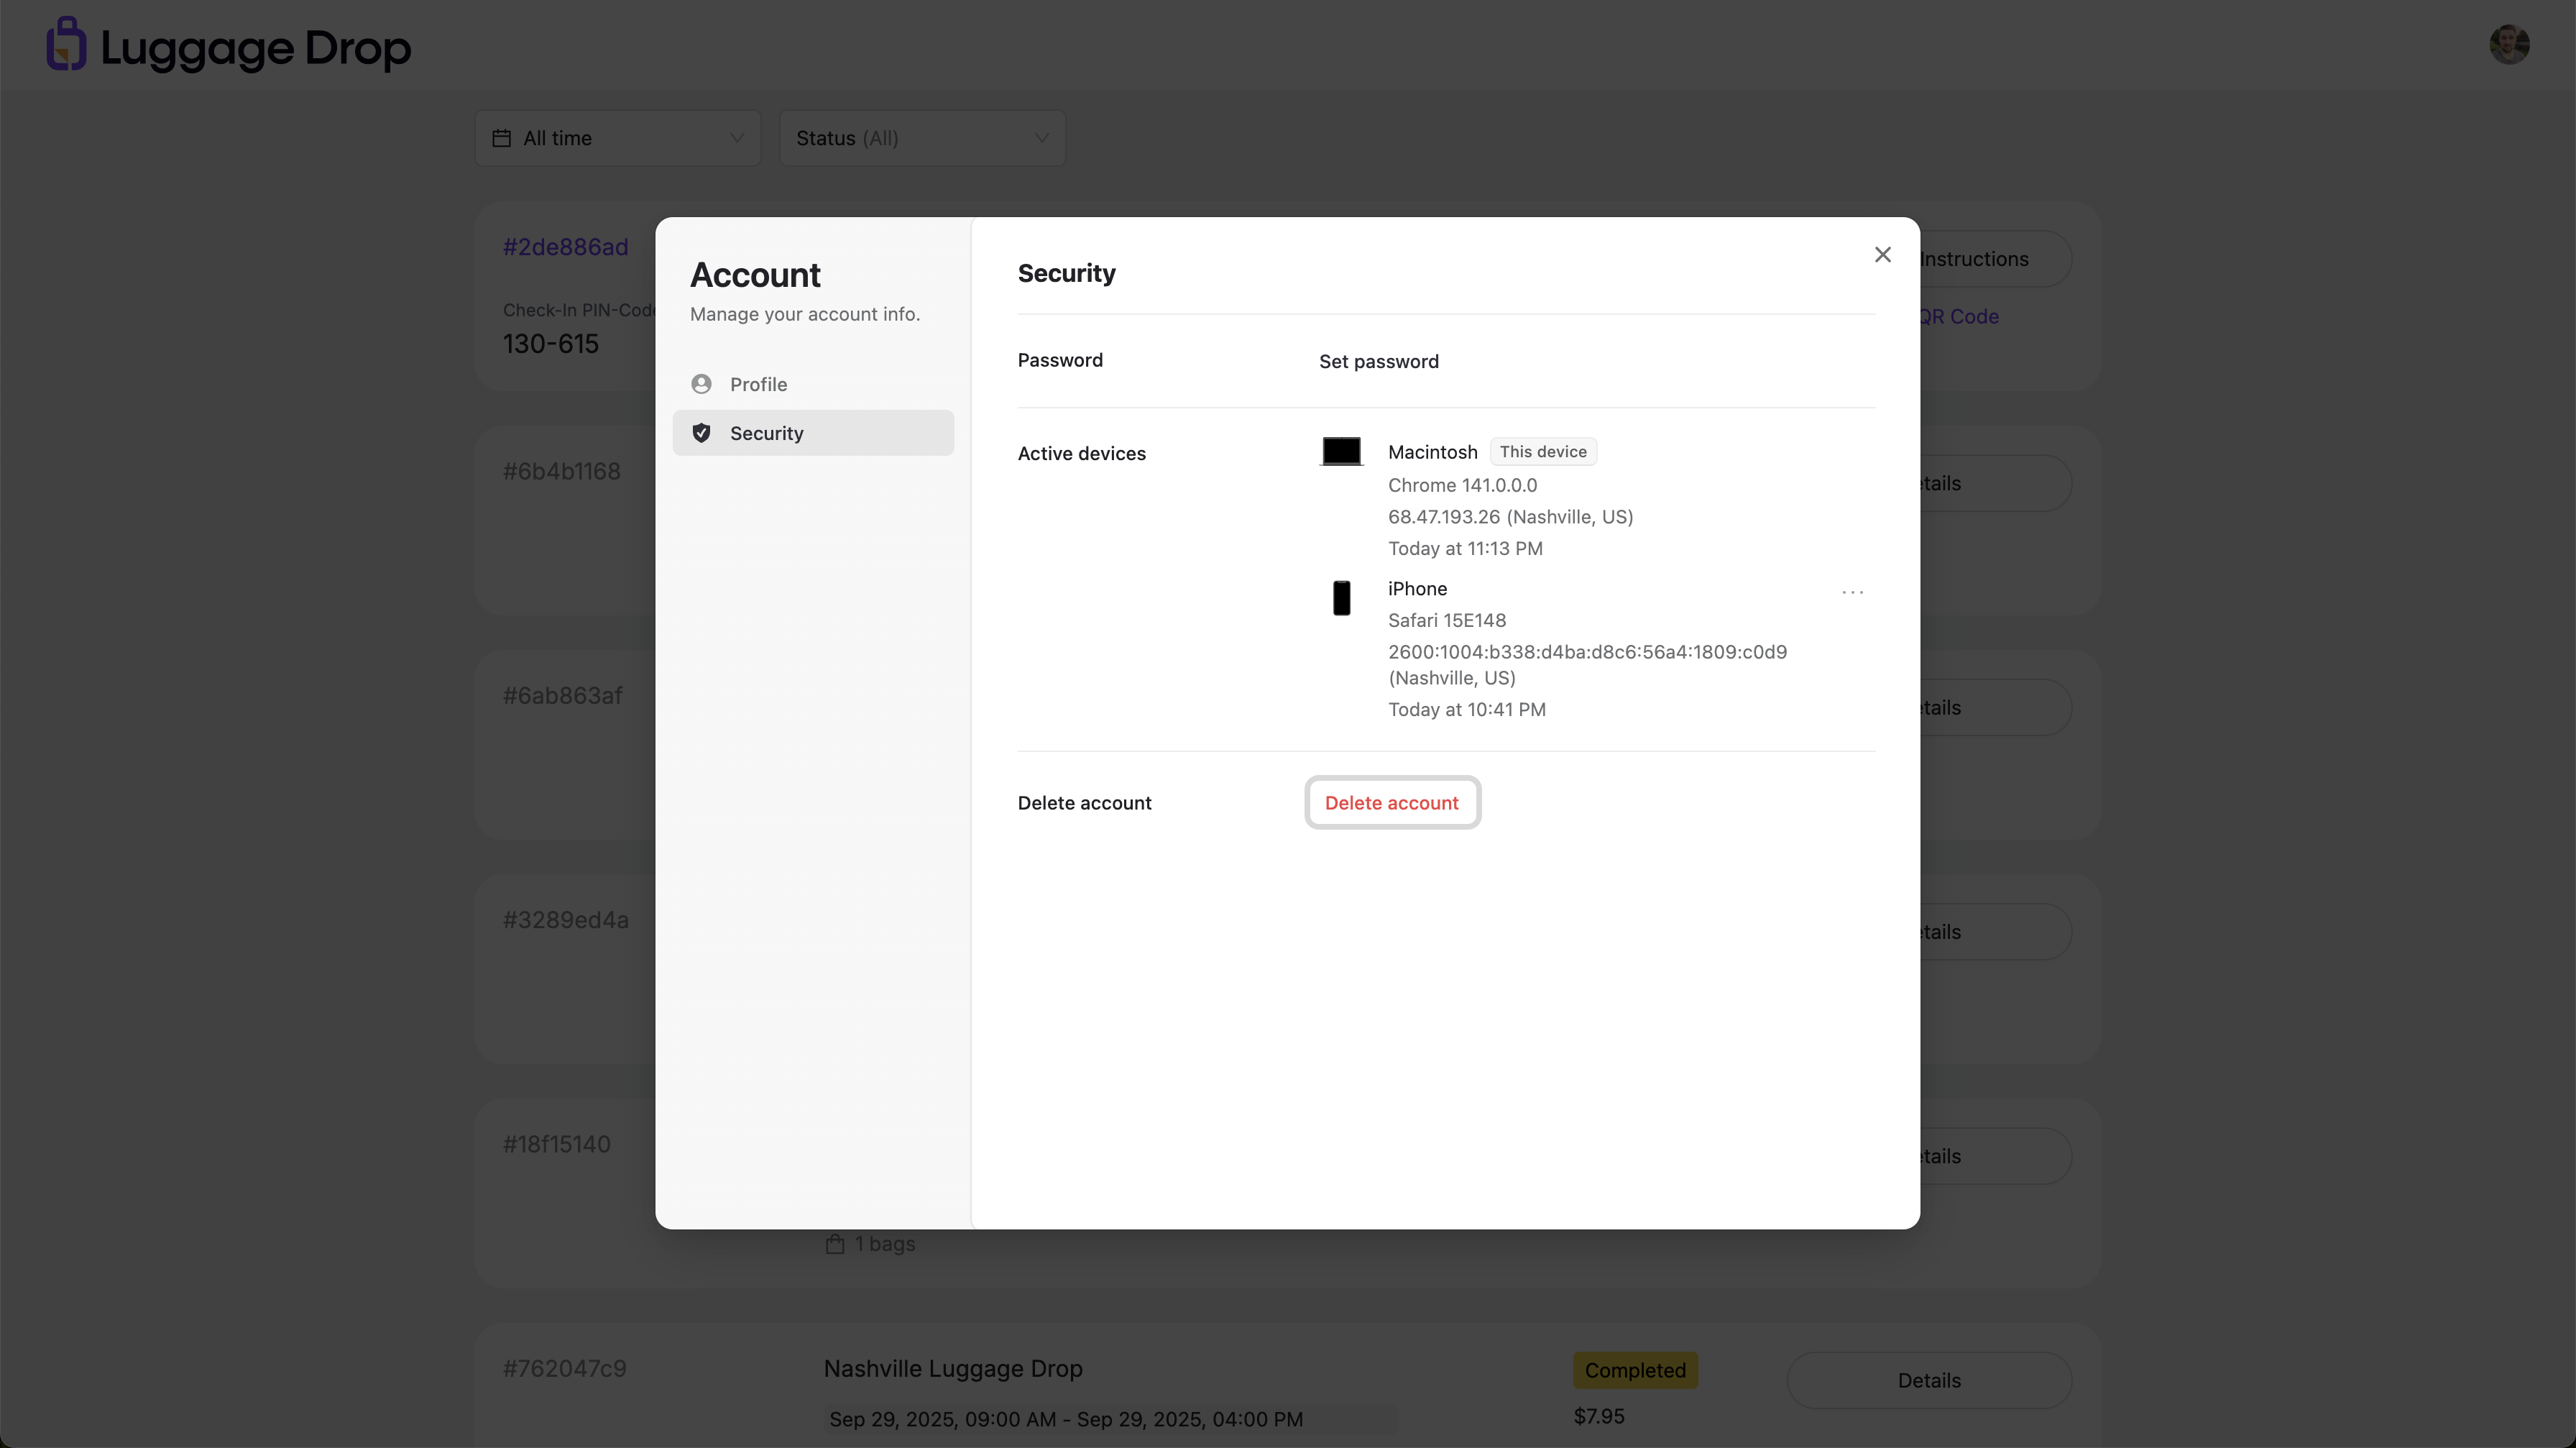Expand the All time date filter

pyautogui.click(x=617, y=138)
